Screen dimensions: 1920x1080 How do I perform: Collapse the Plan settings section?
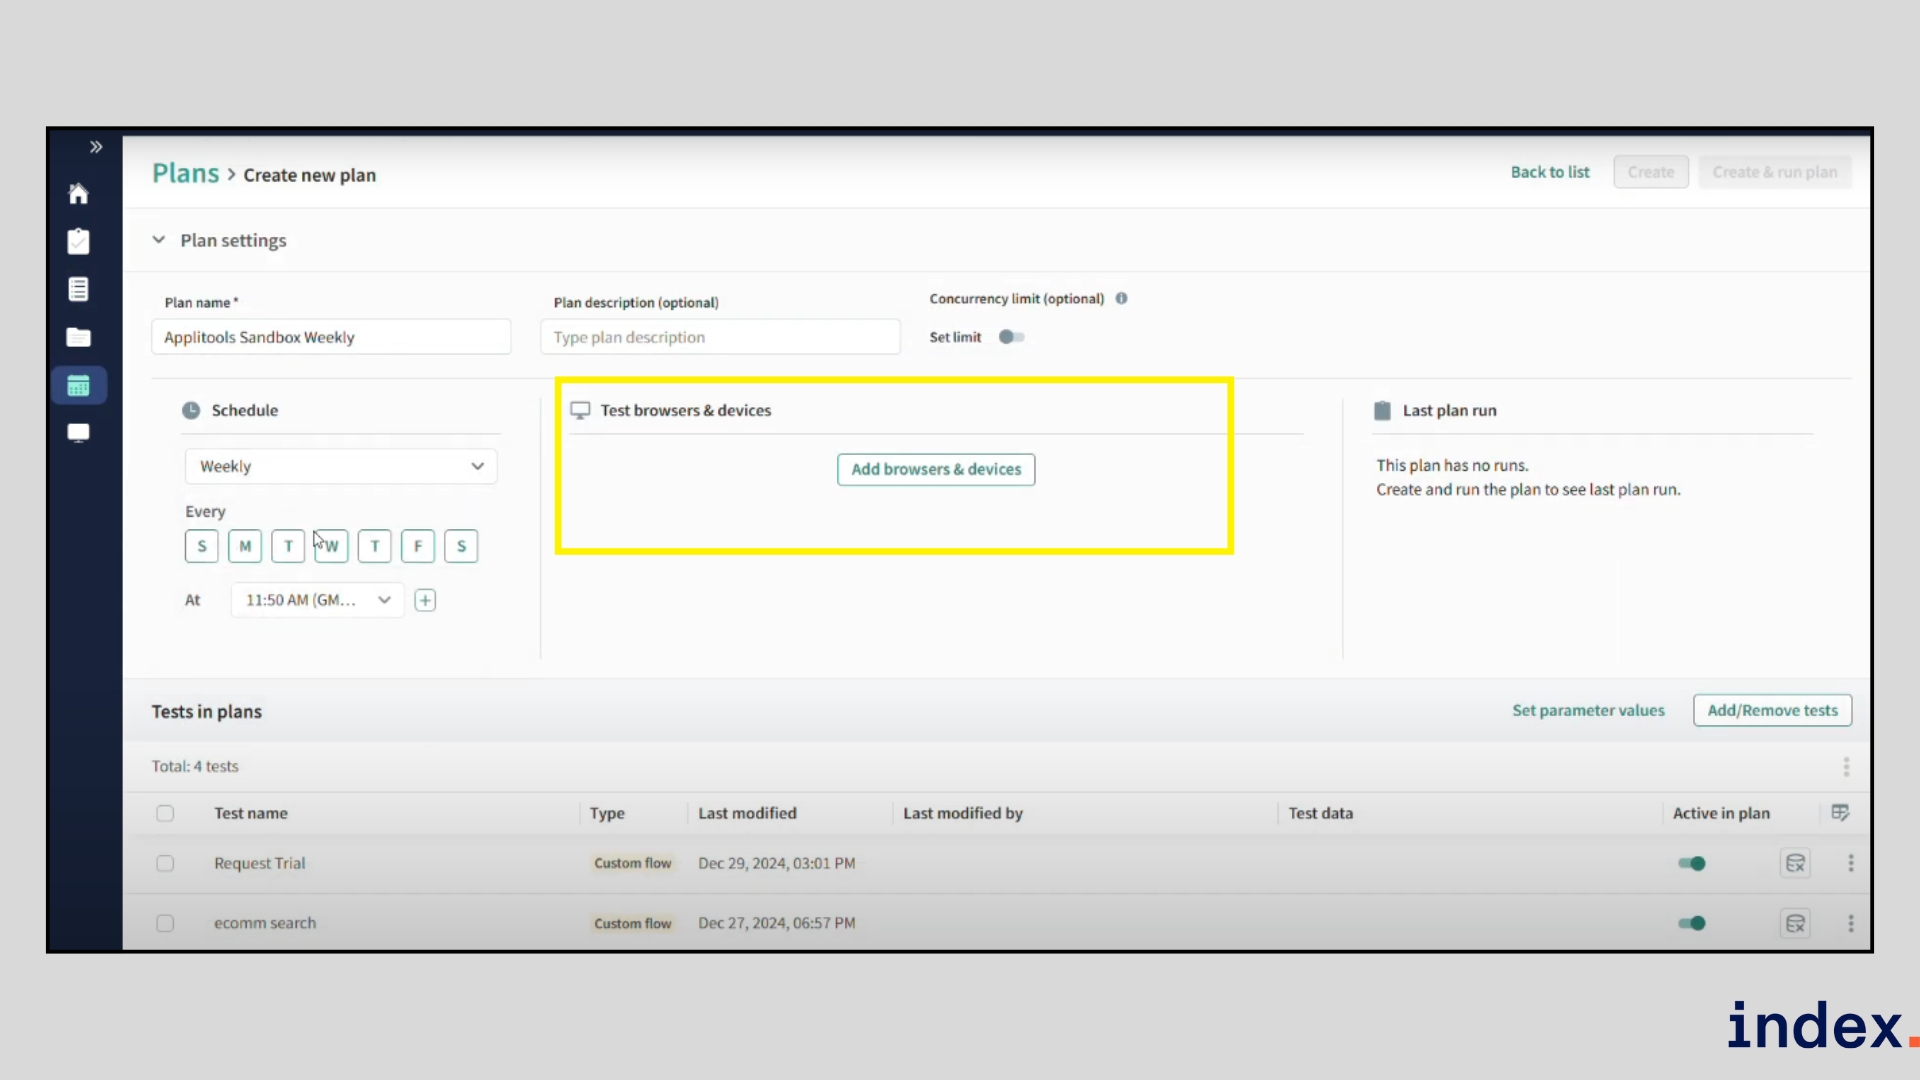(x=159, y=240)
